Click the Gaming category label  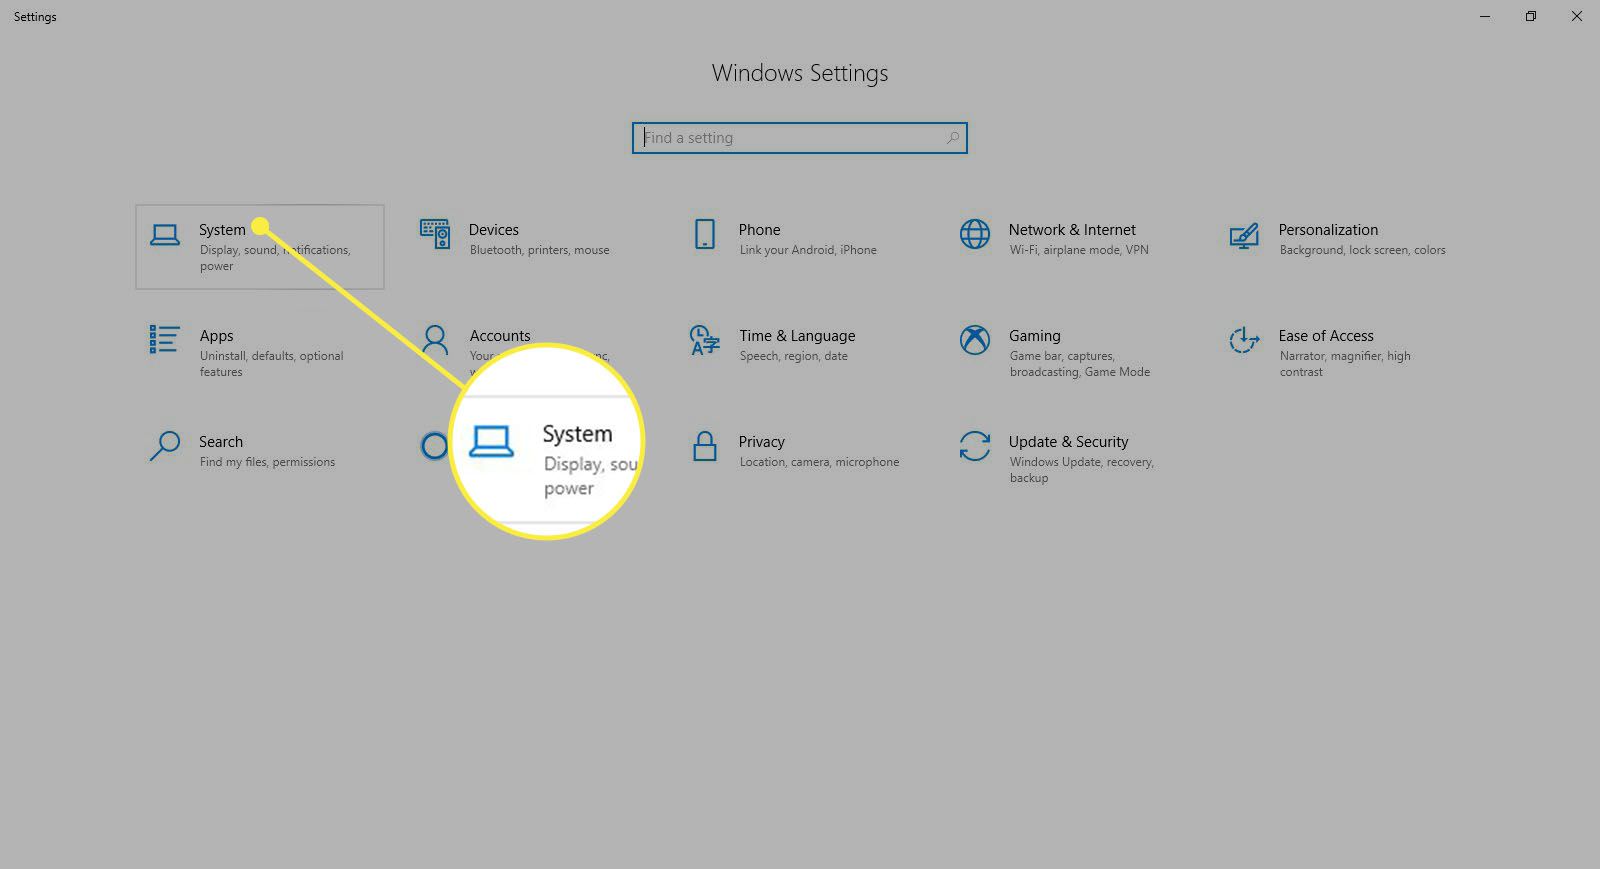pos(1035,336)
